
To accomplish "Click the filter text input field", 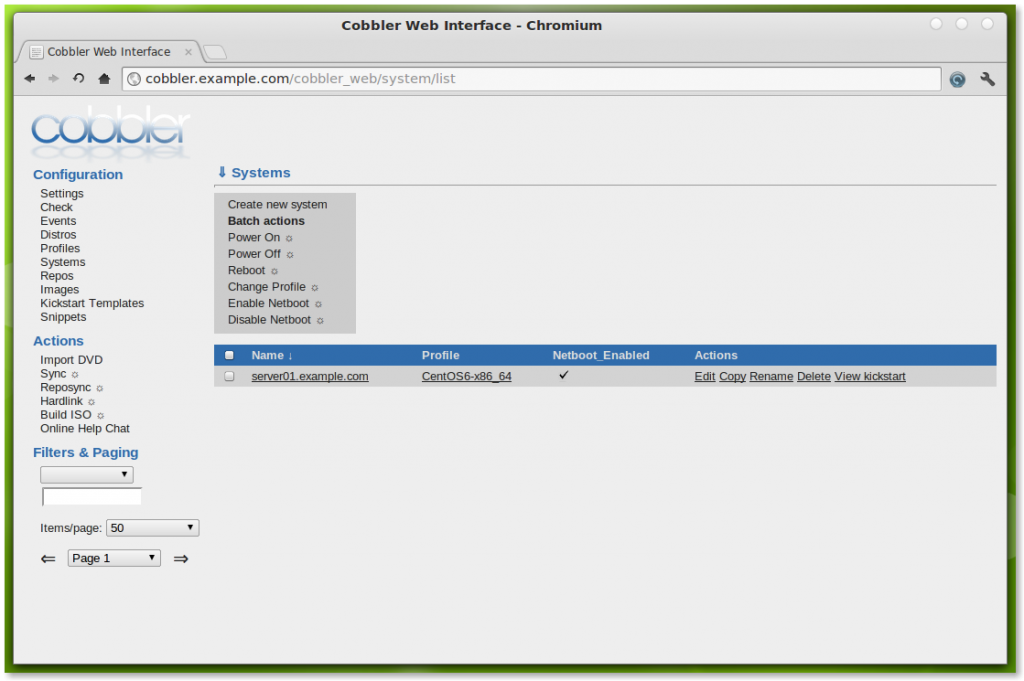I will 92,497.
